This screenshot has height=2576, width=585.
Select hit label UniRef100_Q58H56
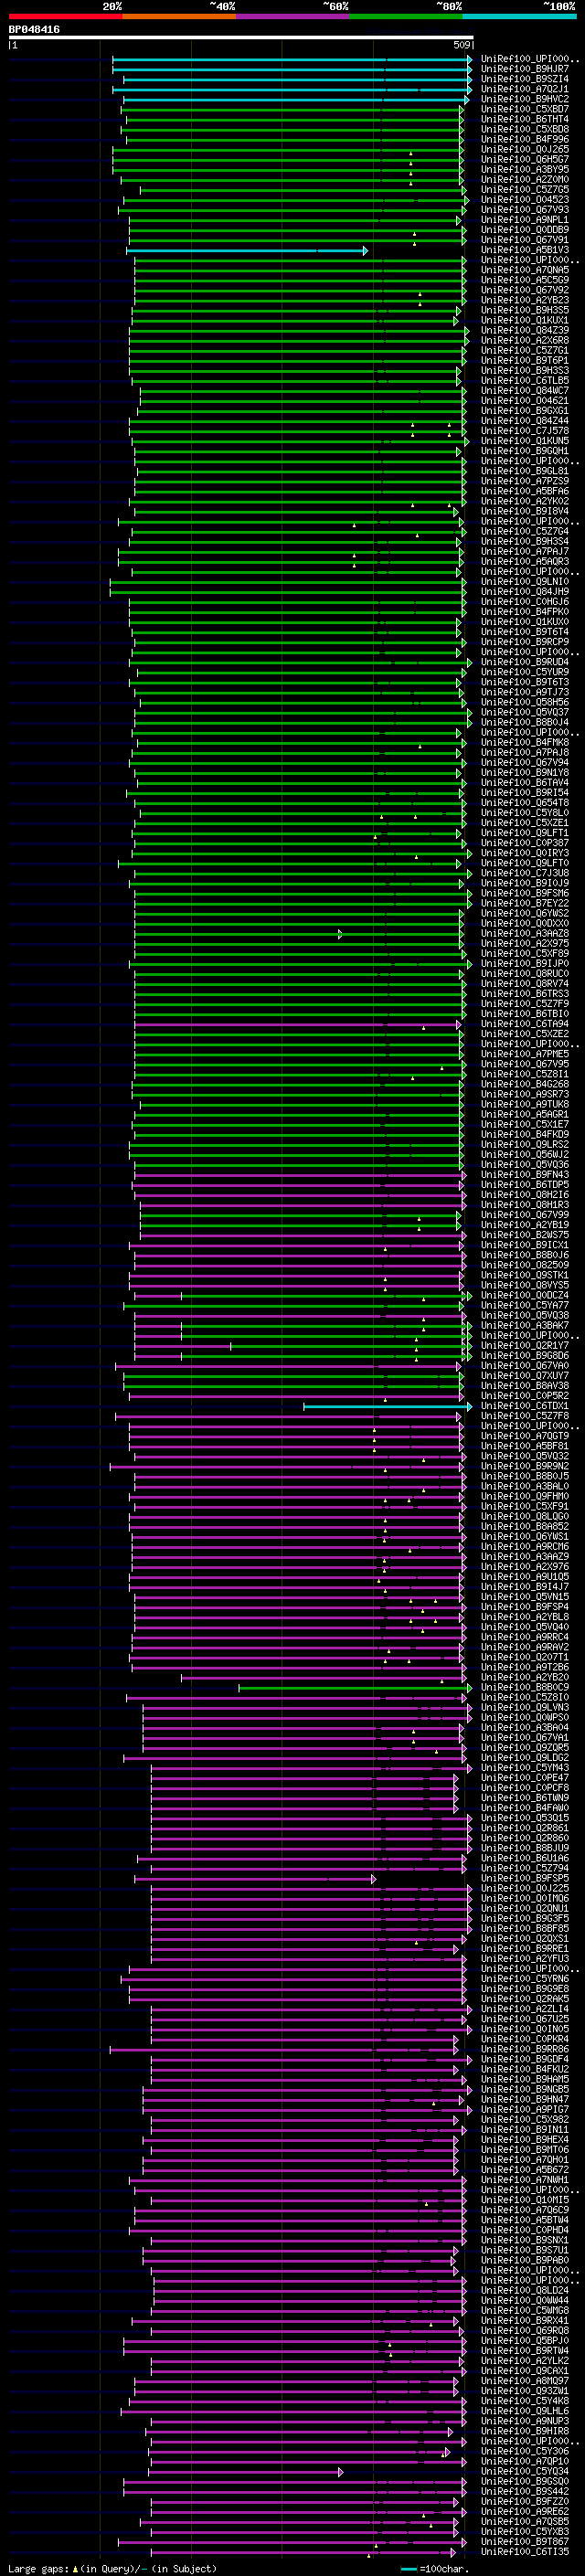pos(525,702)
